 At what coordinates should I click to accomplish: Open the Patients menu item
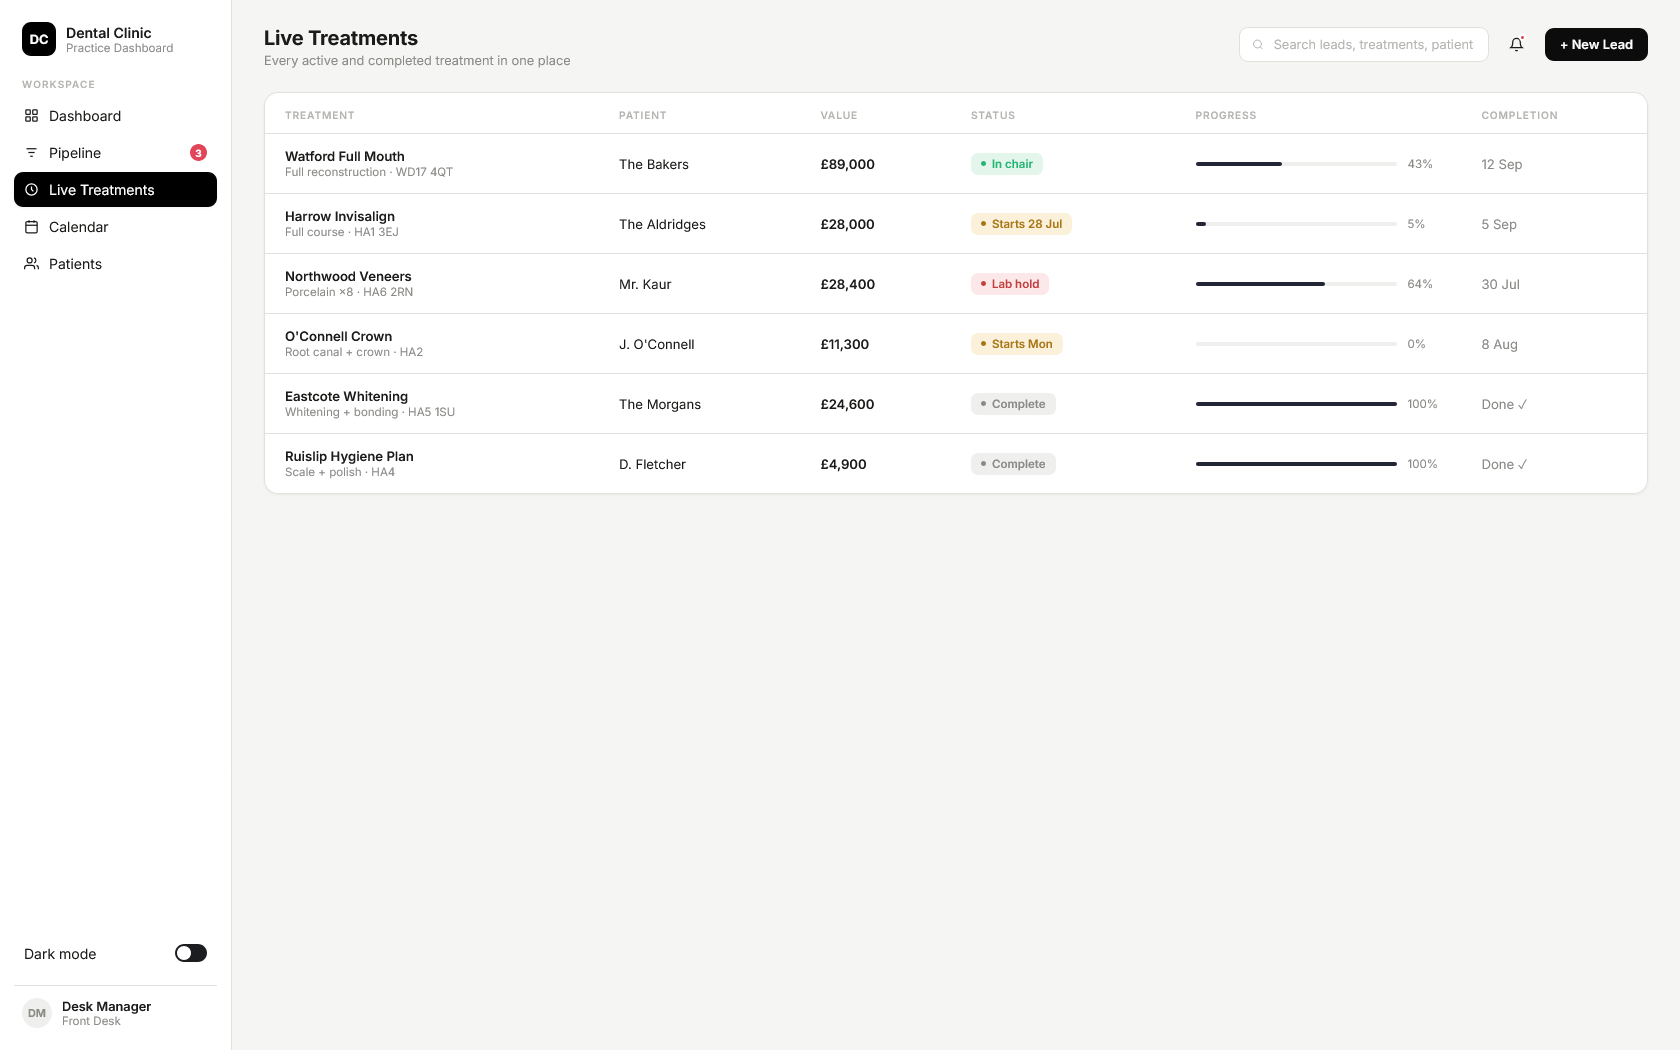[115, 264]
